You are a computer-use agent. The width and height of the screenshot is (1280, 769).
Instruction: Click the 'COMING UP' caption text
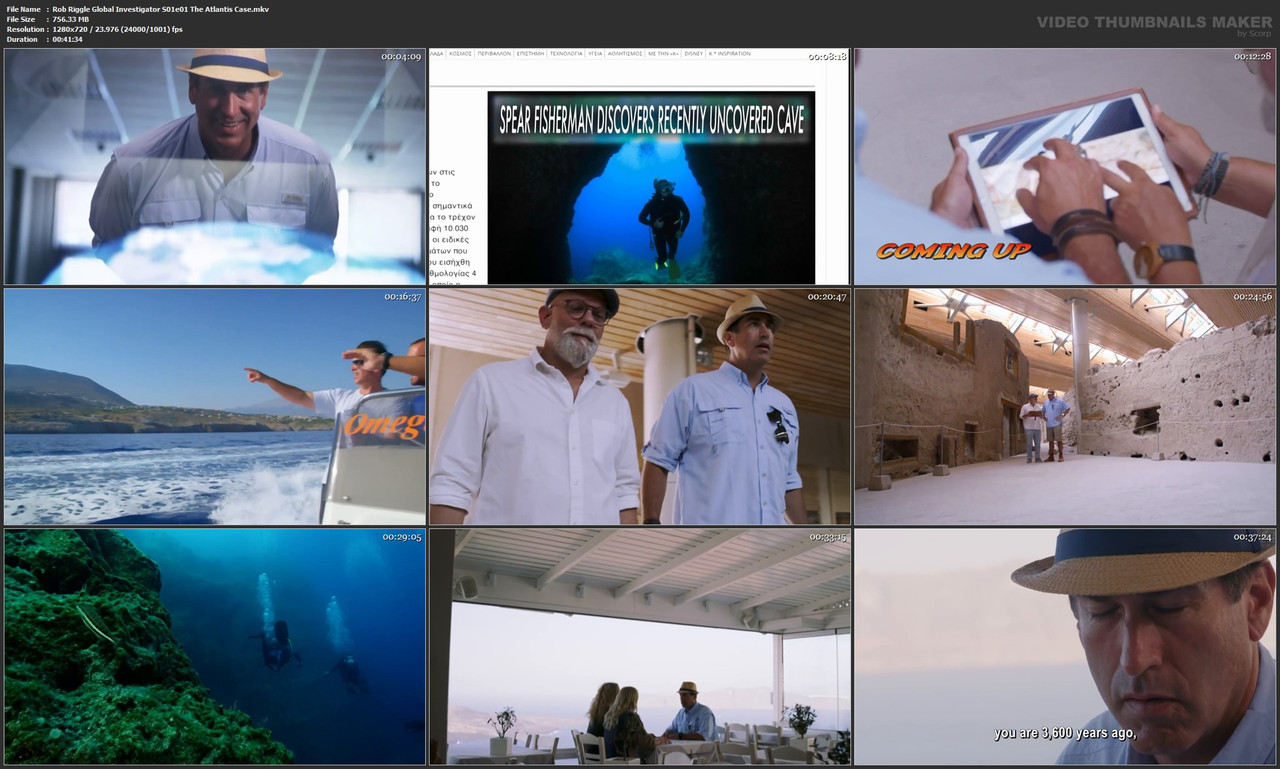tap(953, 251)
